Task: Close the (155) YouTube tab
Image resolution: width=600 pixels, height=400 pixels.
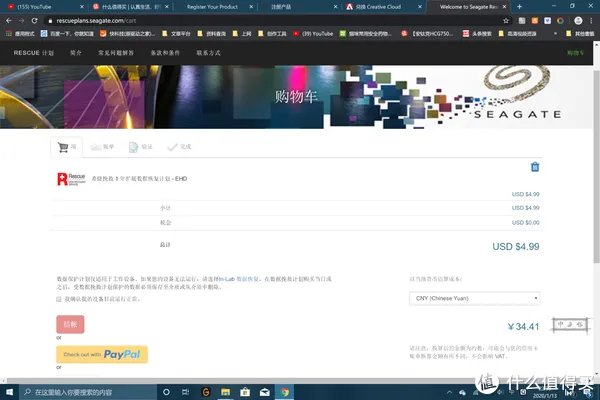Action: click(82, 7)
